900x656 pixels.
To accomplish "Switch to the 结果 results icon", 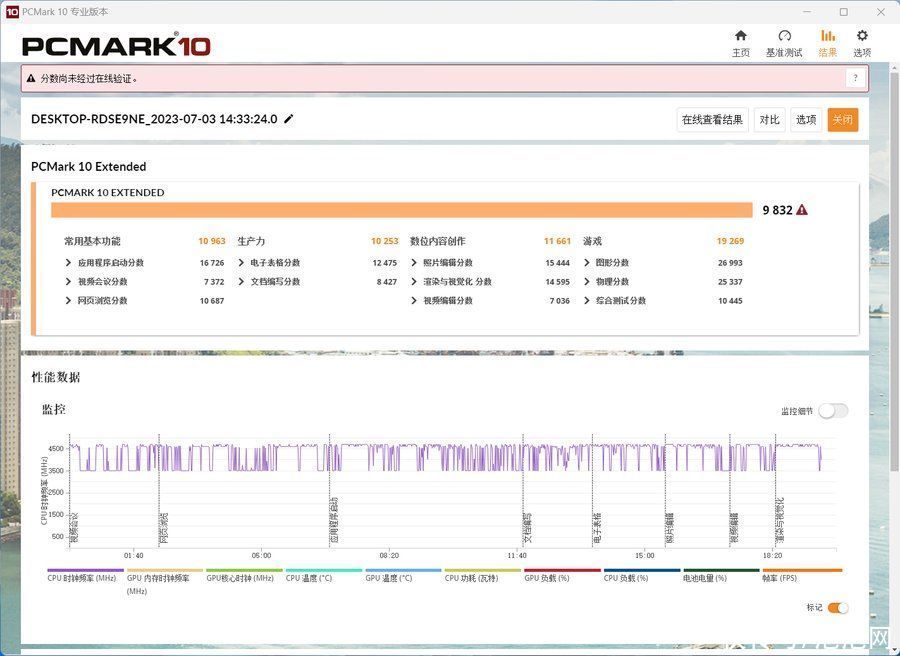I will click(828, 36).
